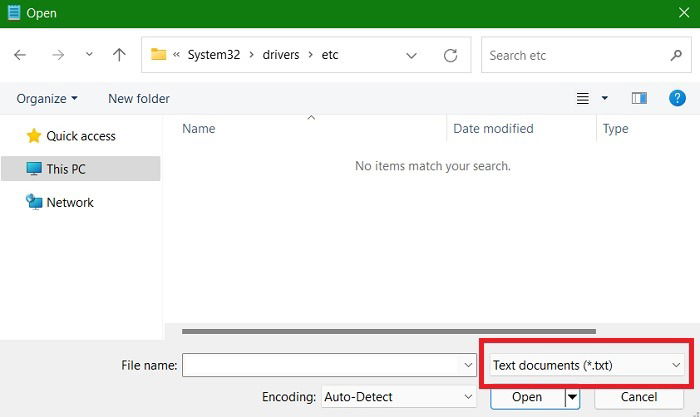Click the File name input field

tap(320, 366)
